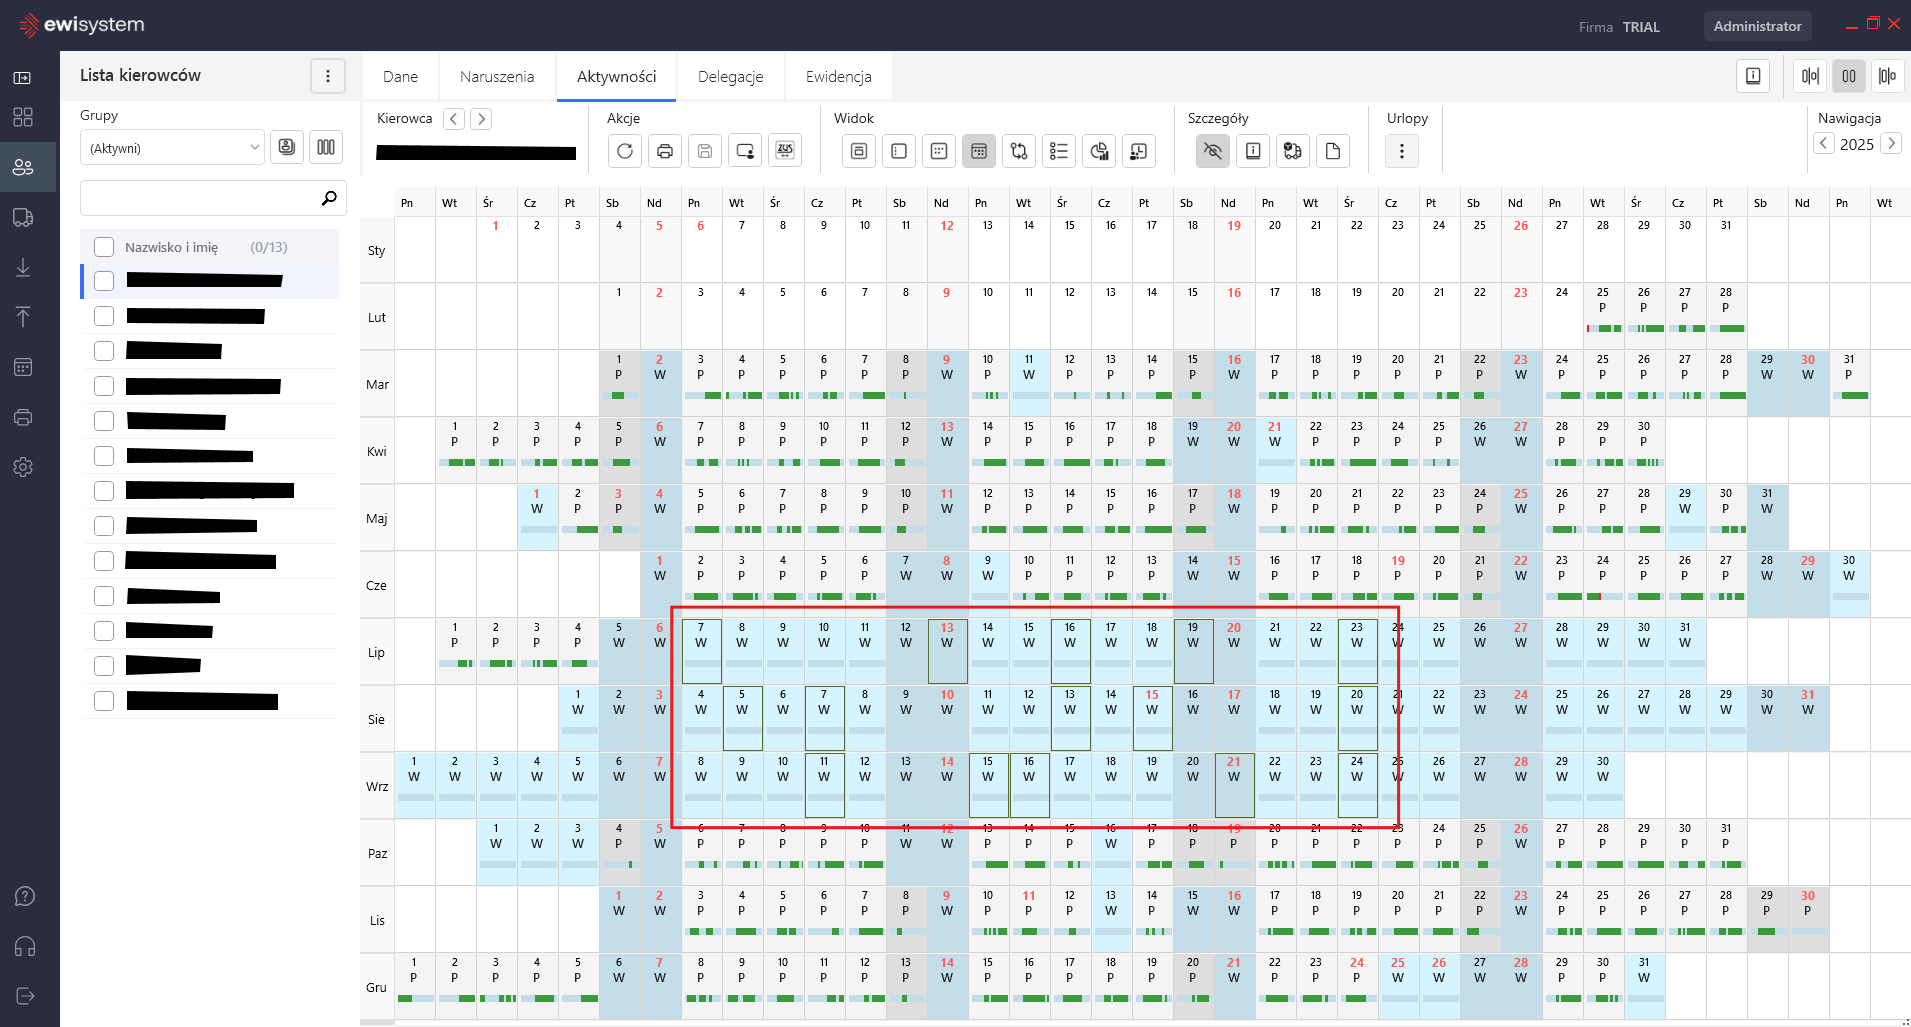Click the ZUS export icon

[x=785, y=151]
